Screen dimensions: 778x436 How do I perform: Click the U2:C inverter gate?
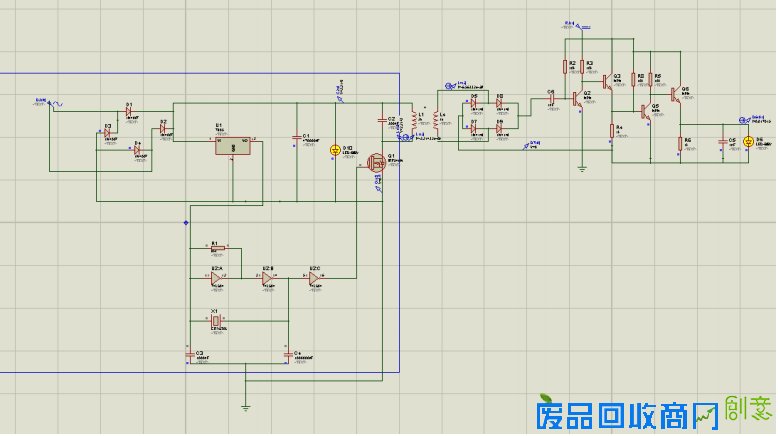point(315,279)
